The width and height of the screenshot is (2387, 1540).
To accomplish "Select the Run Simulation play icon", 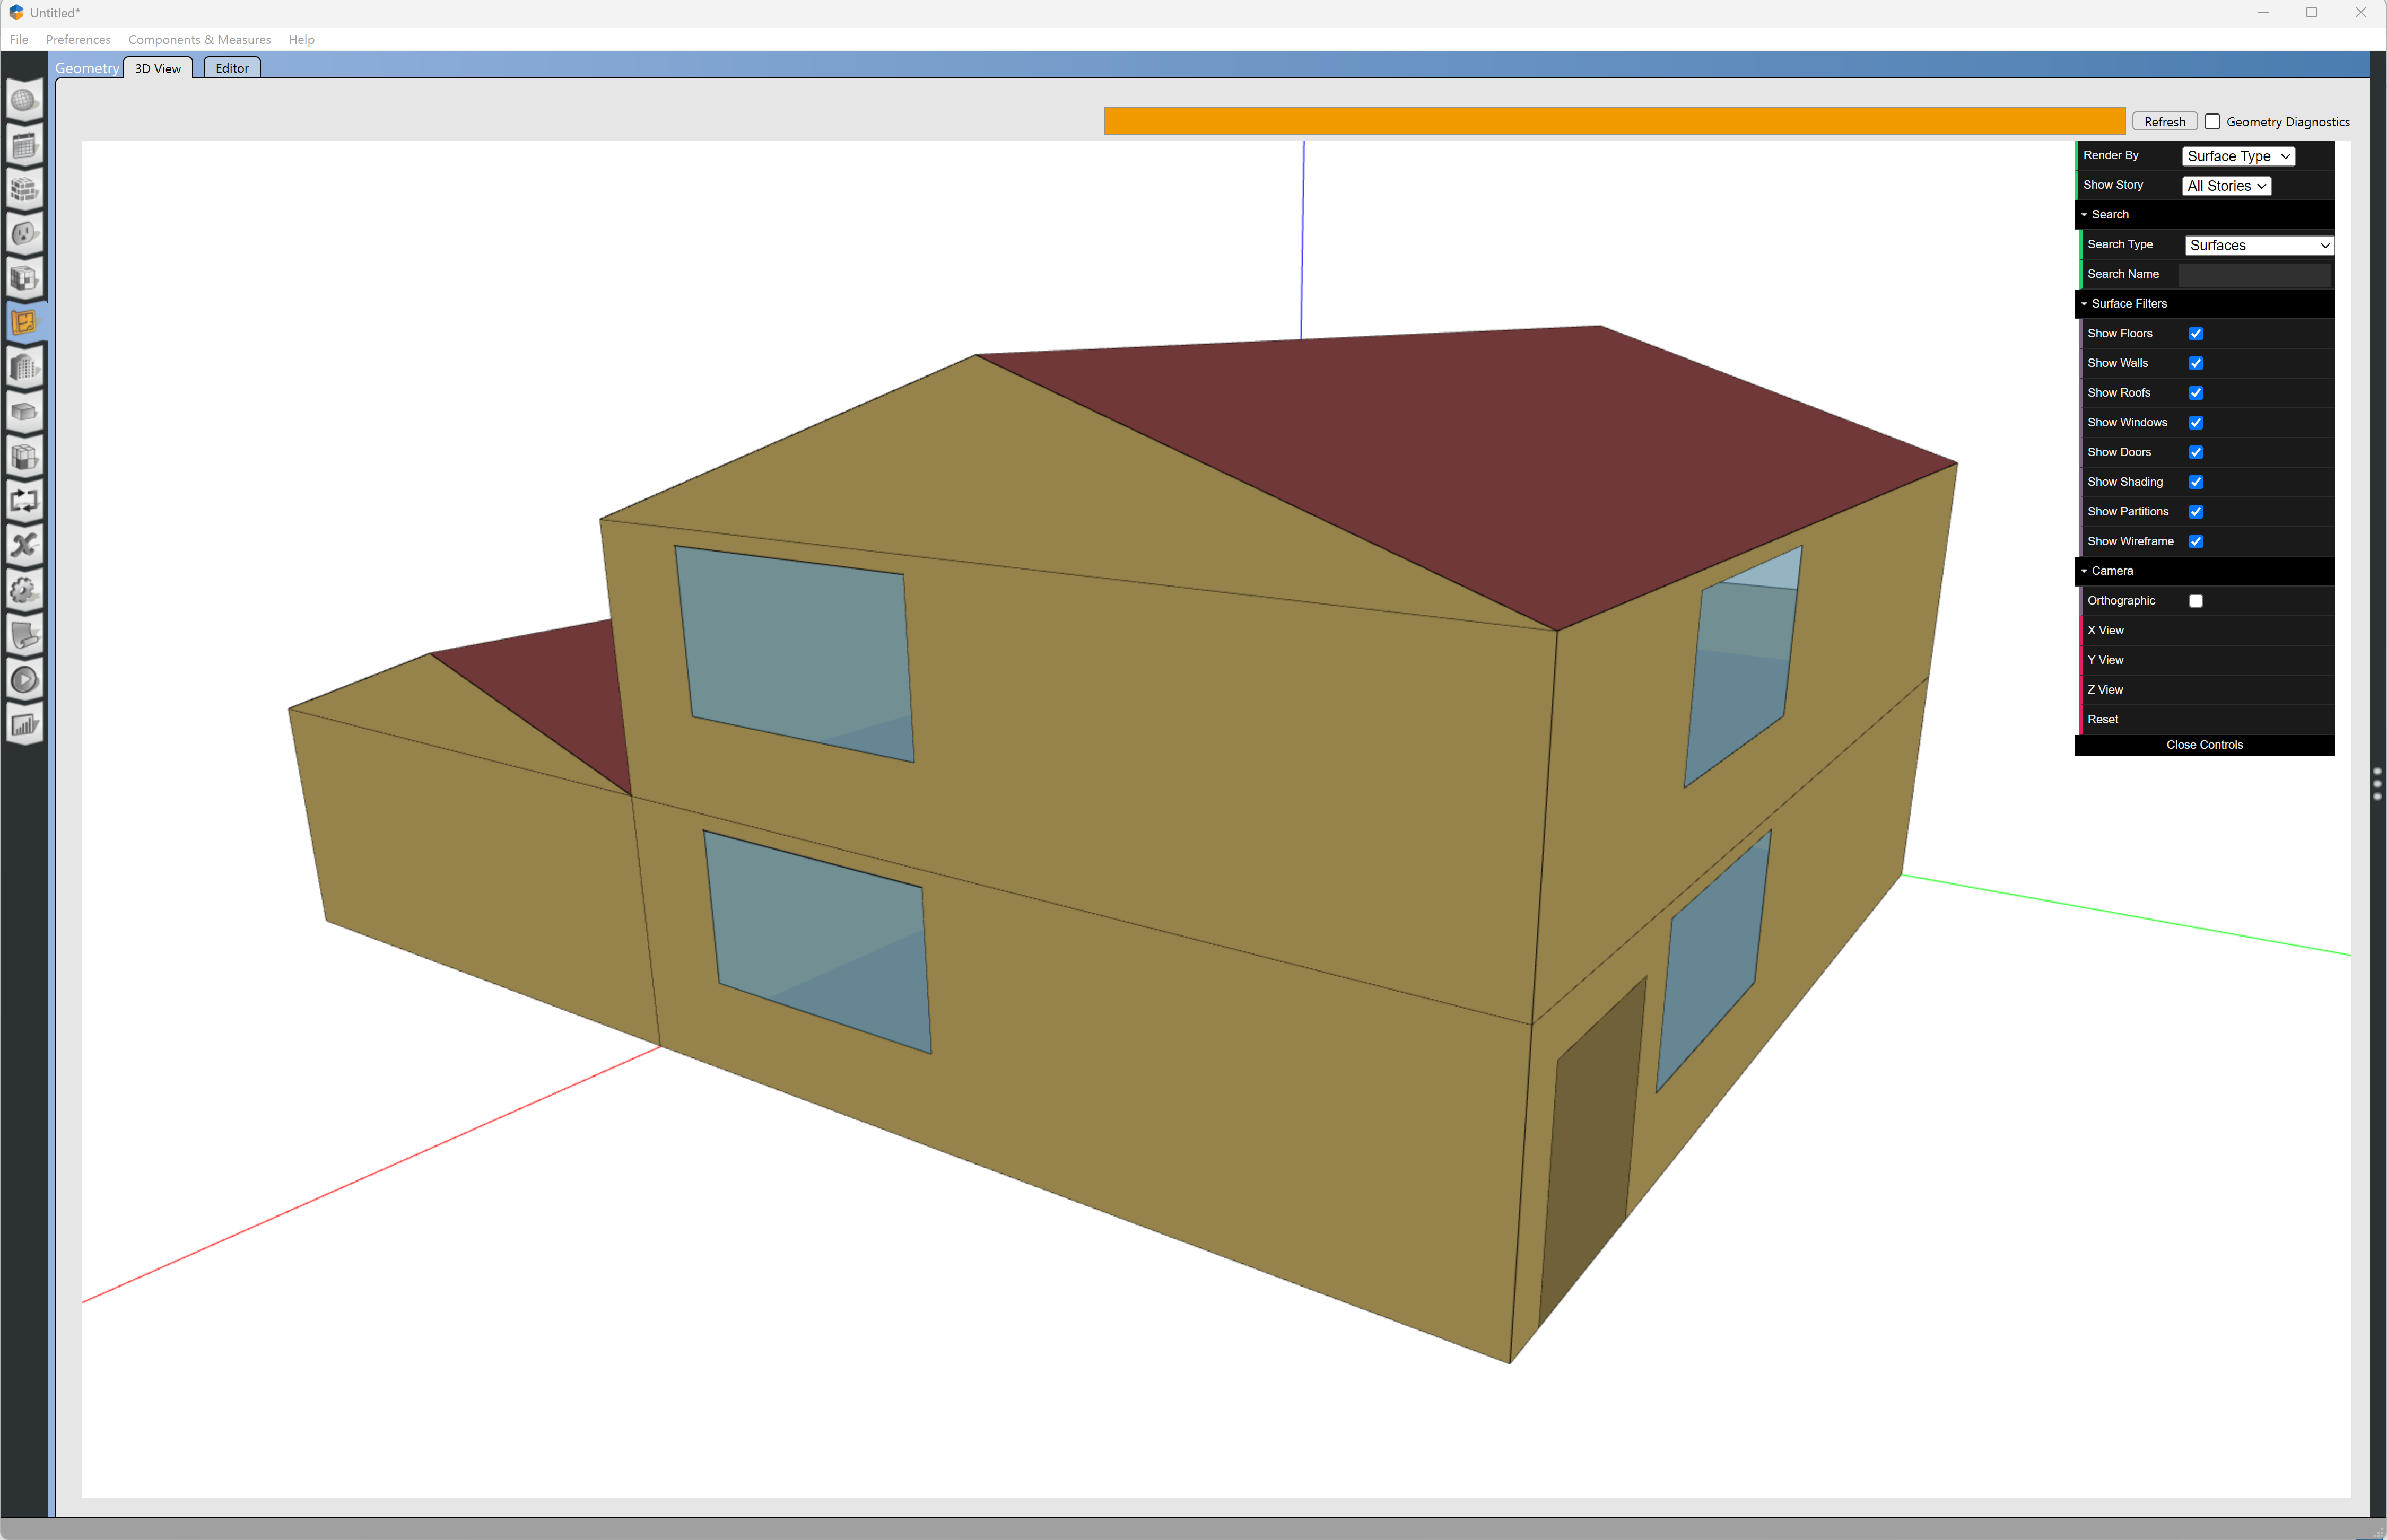I will (25, 679).
